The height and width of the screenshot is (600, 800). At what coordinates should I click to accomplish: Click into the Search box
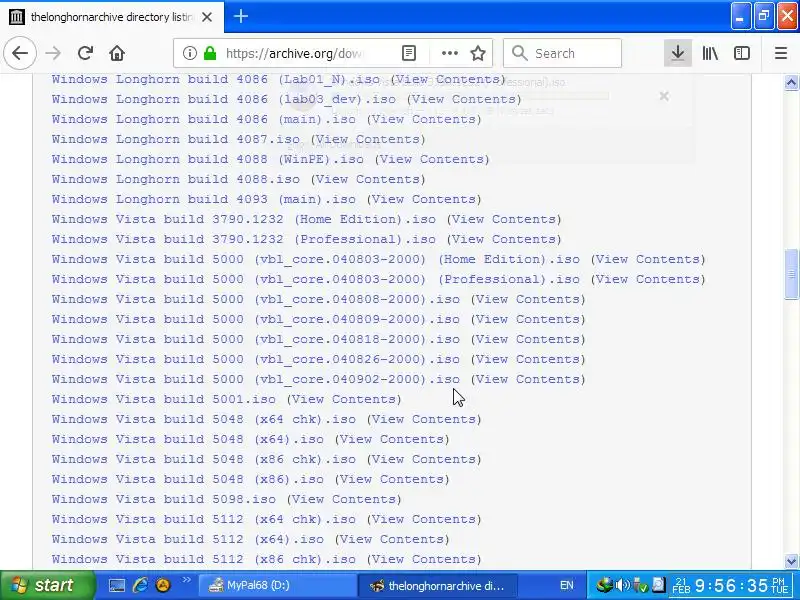coord(562,53)
